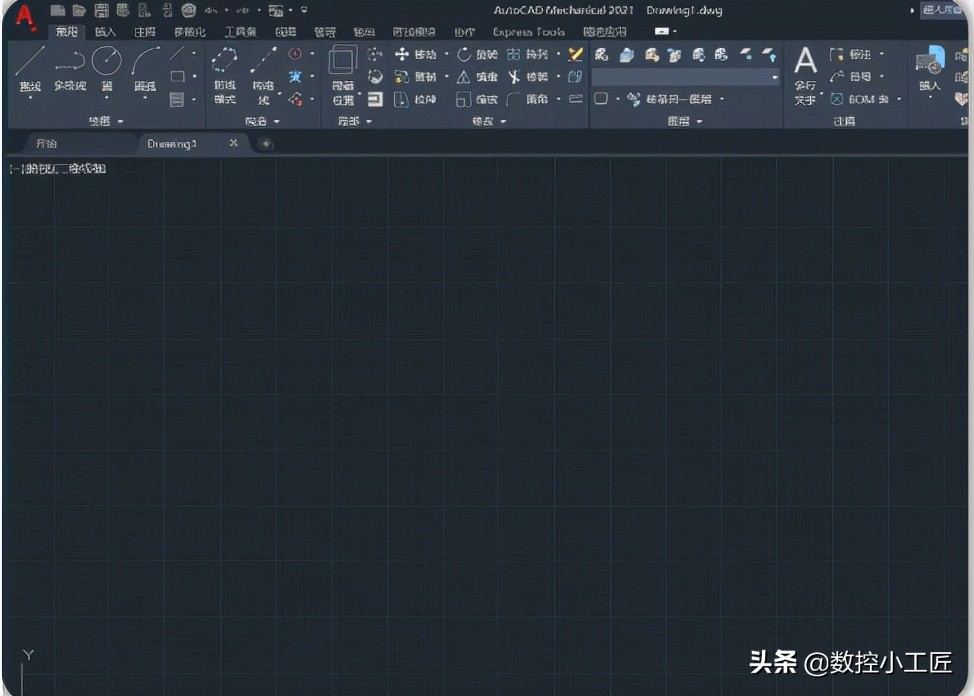Select the Array tool
Screen dimensions: 974x696
(x=528, y=55)
